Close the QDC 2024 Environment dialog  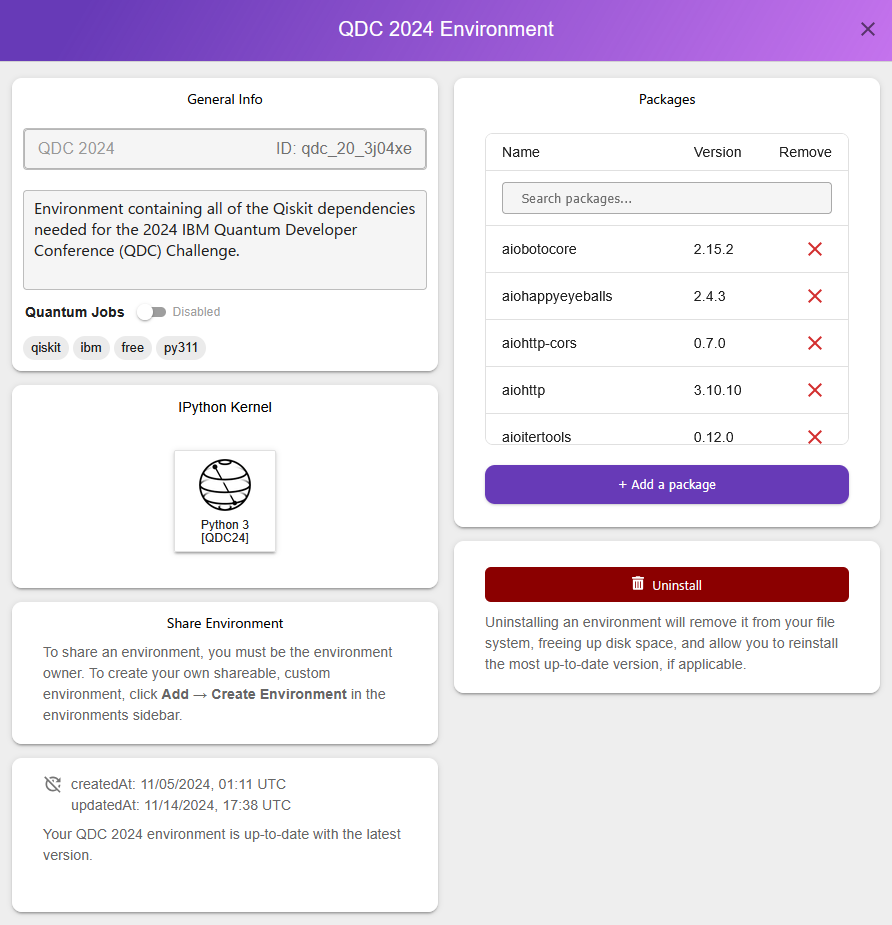[867, 29]
